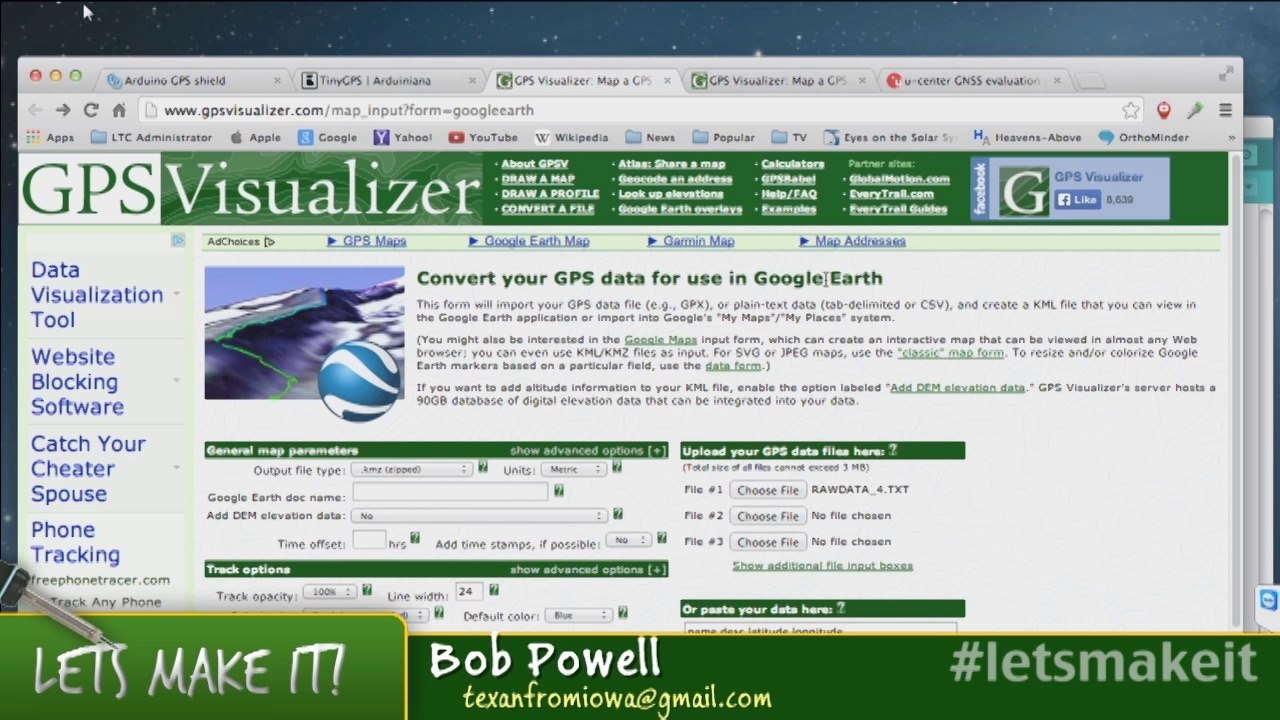
Task: Expand advanced options under Track options
Action: [x=588, y=570]
